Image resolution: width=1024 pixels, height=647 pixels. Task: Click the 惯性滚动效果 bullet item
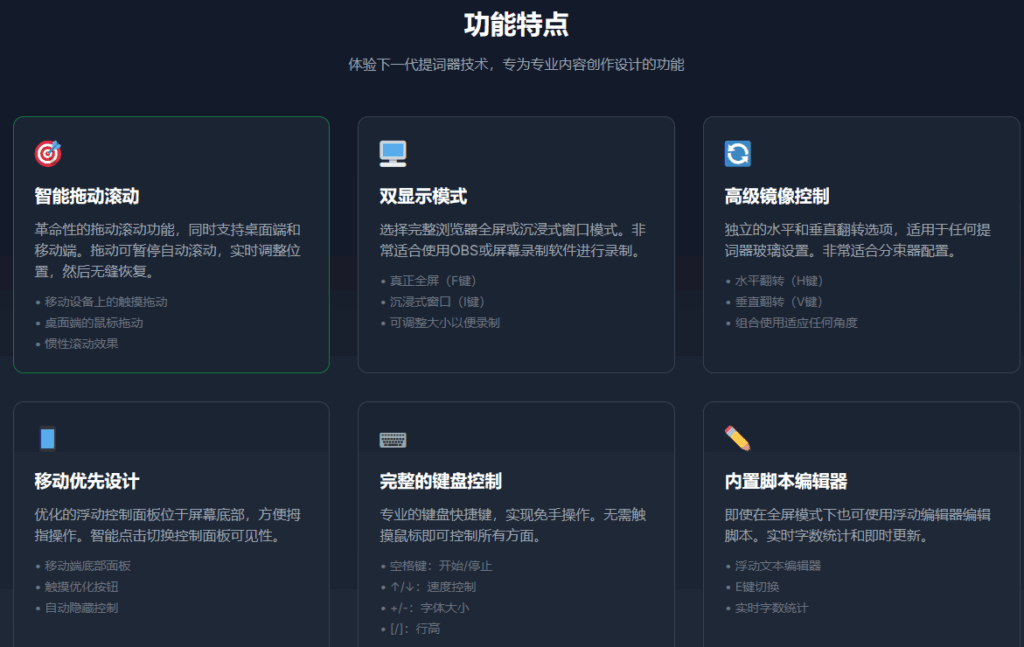coord(81,344)
